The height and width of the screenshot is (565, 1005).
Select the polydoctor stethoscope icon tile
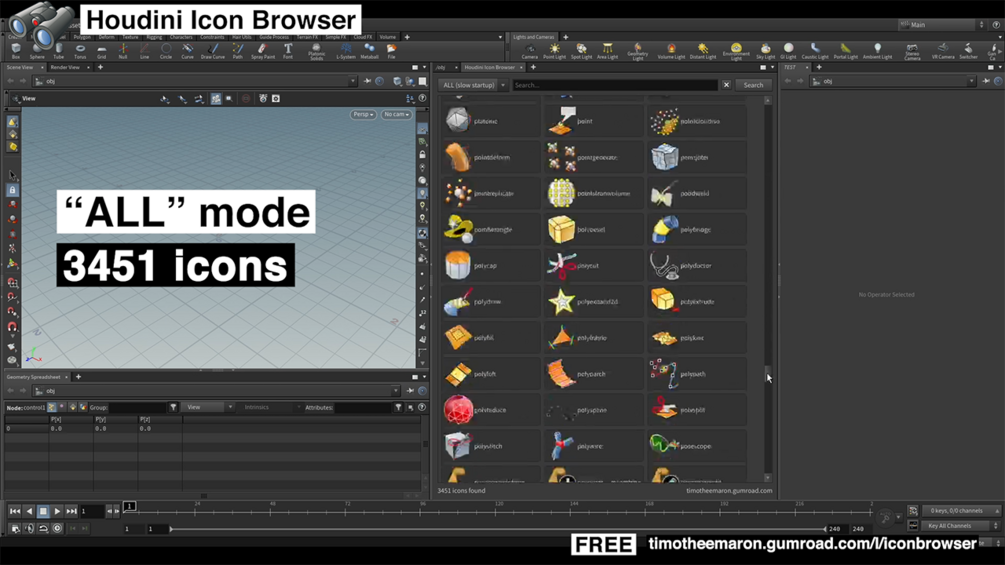(697, 265)
